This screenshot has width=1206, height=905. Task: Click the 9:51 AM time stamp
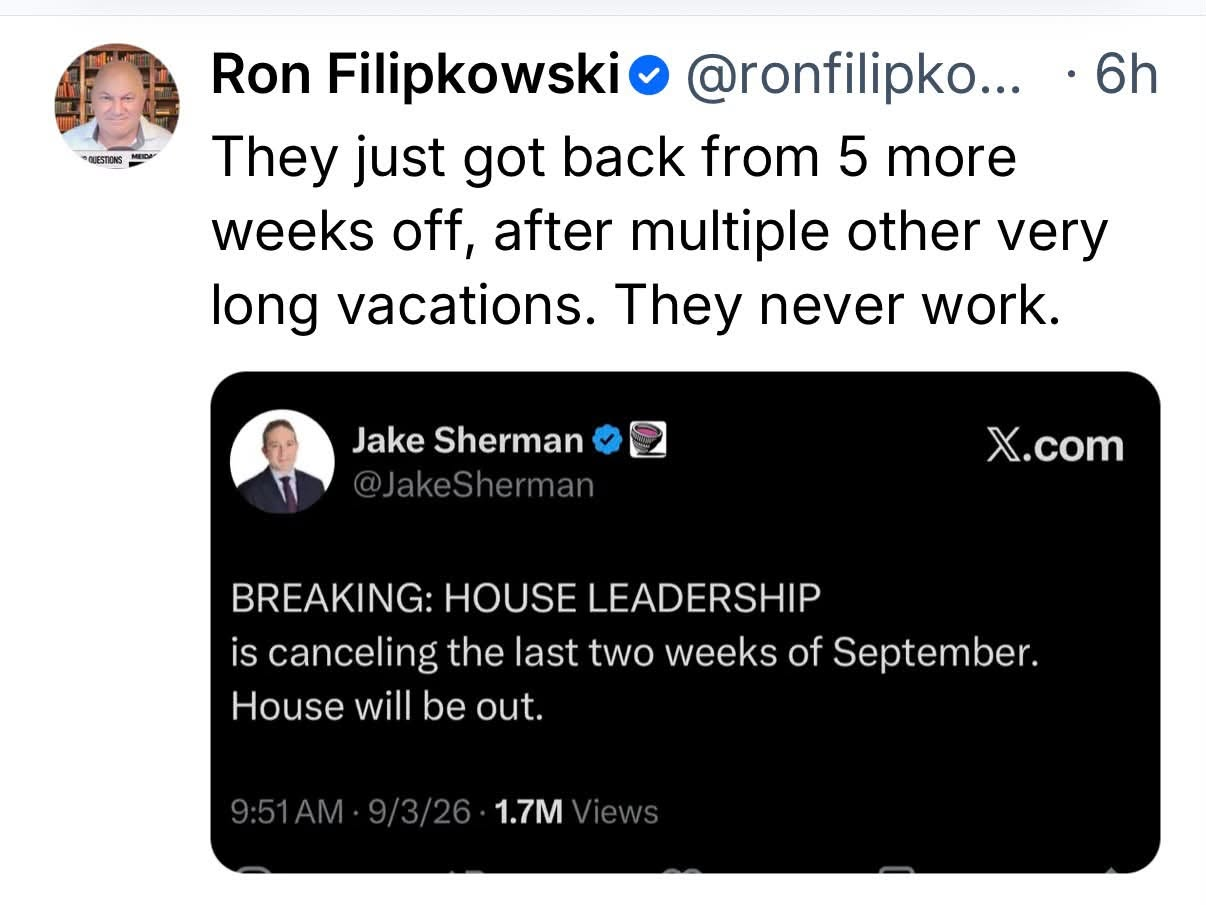coord(287,811)
